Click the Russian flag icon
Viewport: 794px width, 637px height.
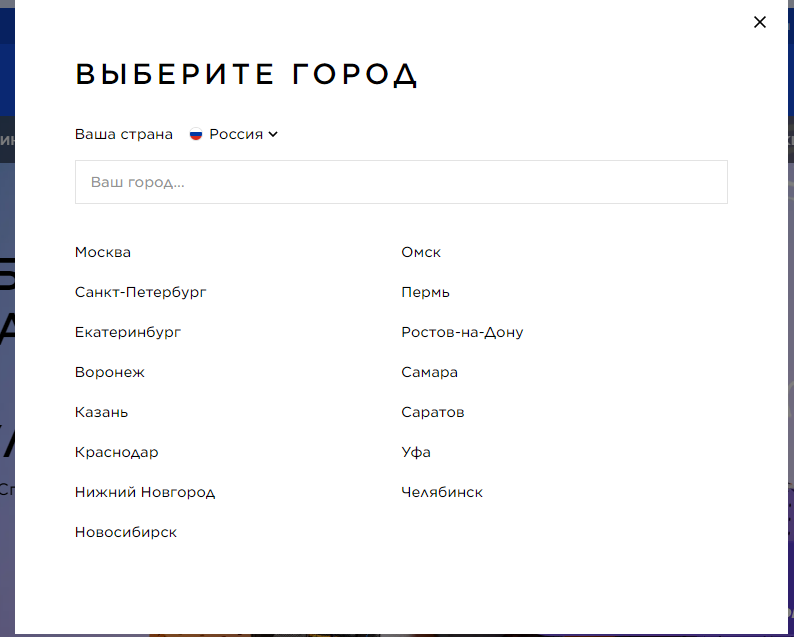pos(196,134)
